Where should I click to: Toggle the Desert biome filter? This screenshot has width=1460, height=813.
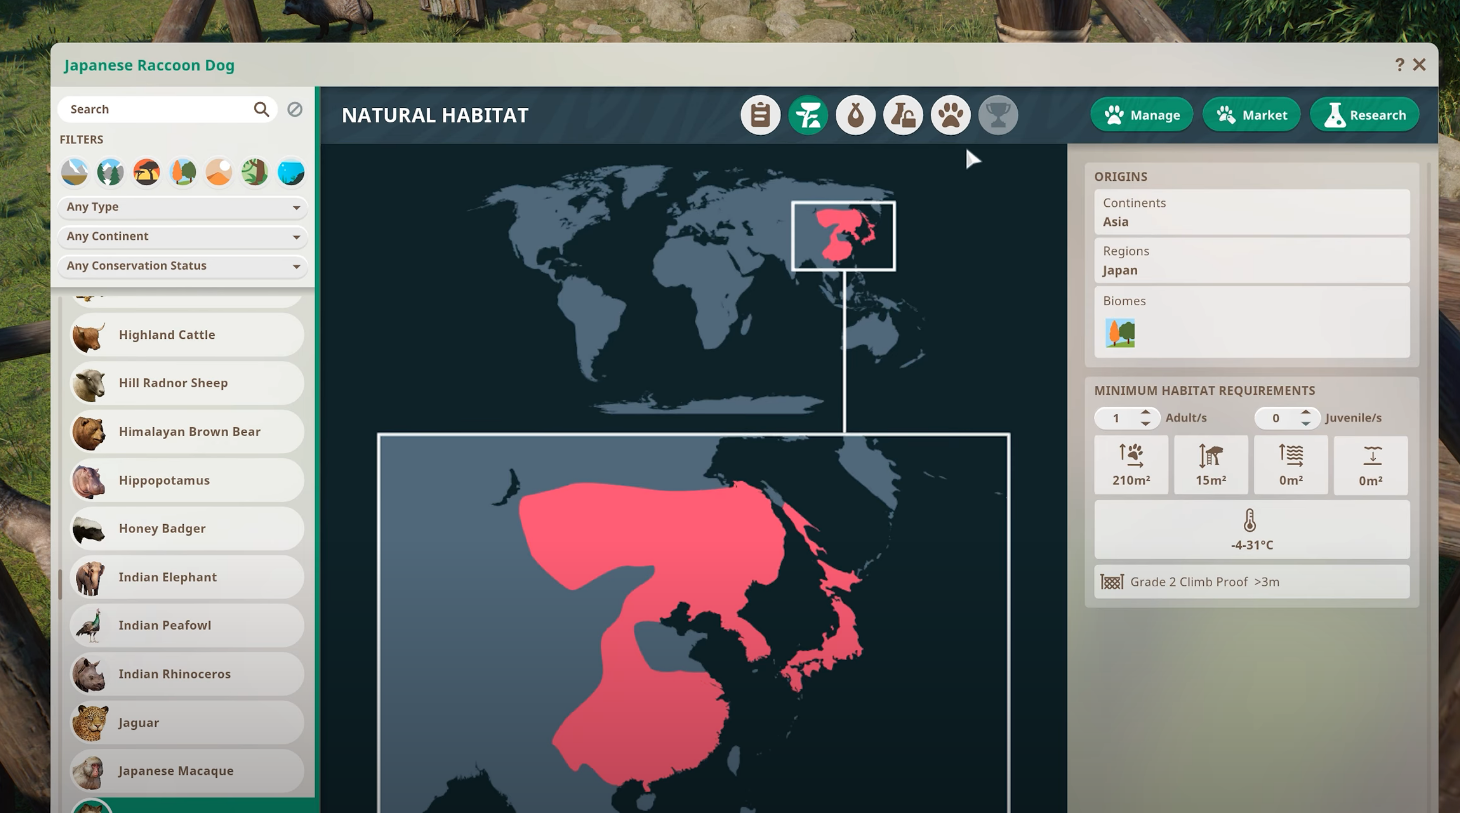coord(219,172)
